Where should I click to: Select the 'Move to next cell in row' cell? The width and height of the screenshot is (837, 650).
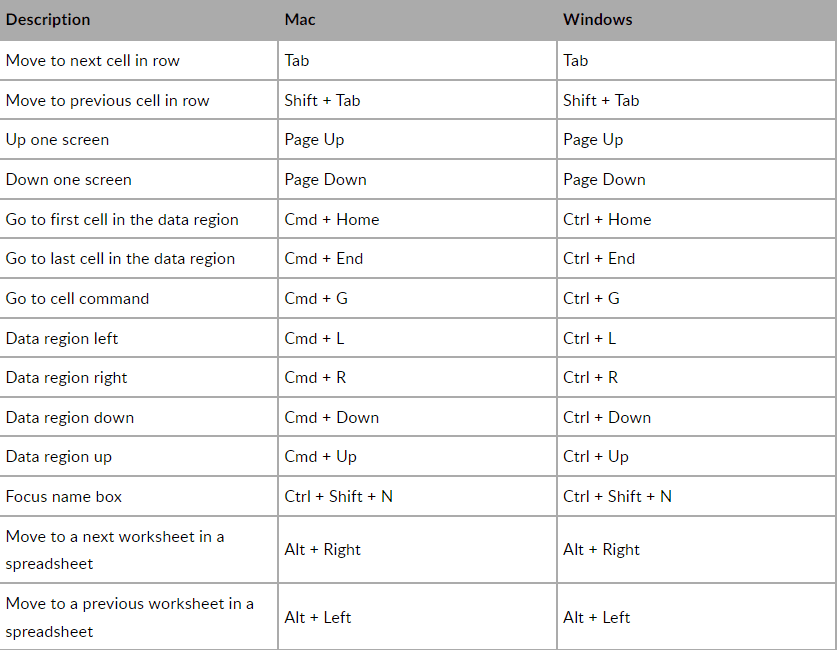93,60
